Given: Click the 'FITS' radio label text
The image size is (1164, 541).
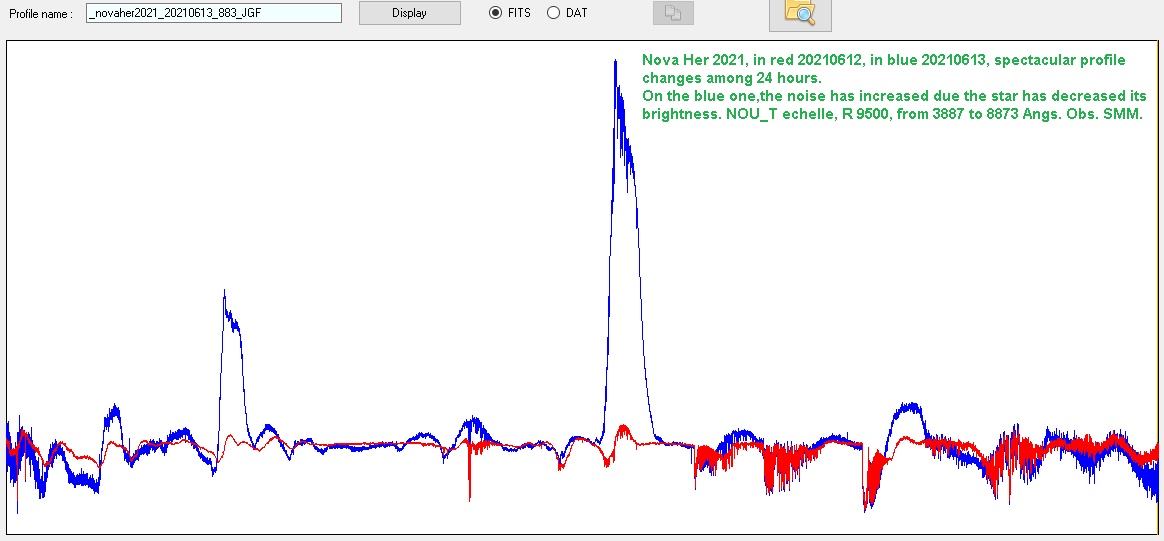Looking at the screenshot, I should pyautogui.click(x=519, y=13).
